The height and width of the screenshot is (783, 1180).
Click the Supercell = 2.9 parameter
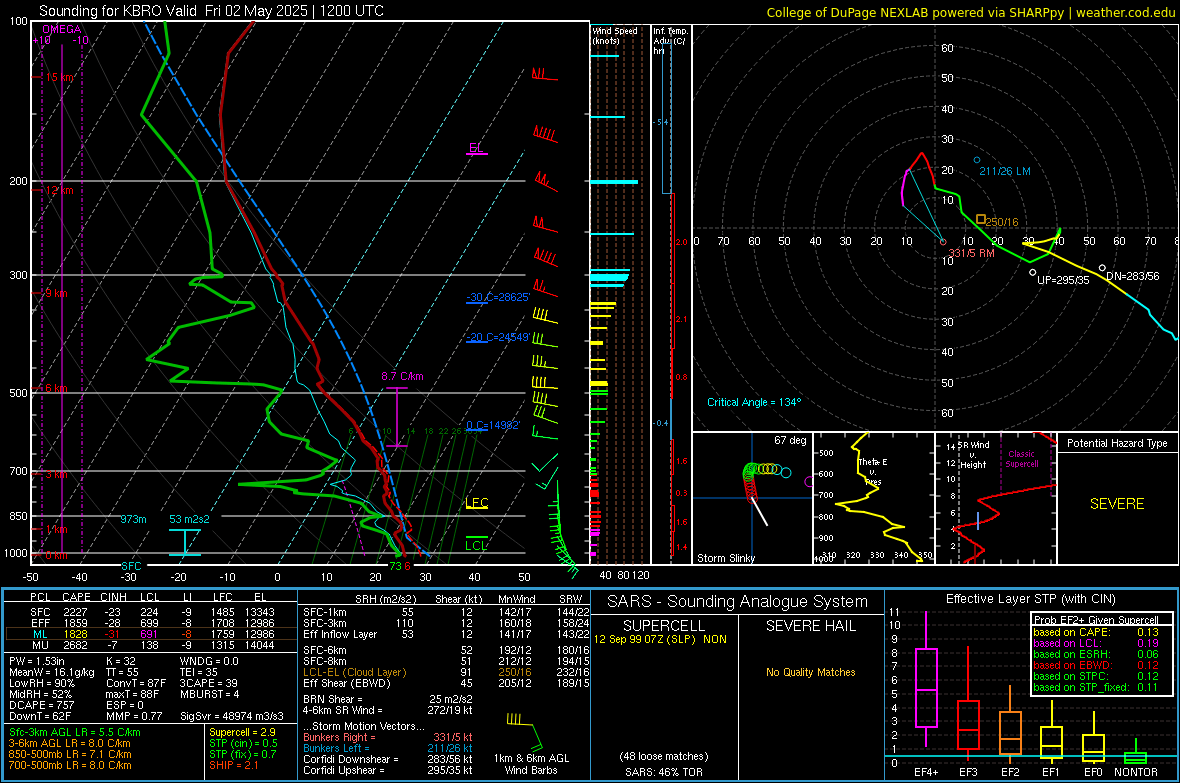tap(242, 732)
